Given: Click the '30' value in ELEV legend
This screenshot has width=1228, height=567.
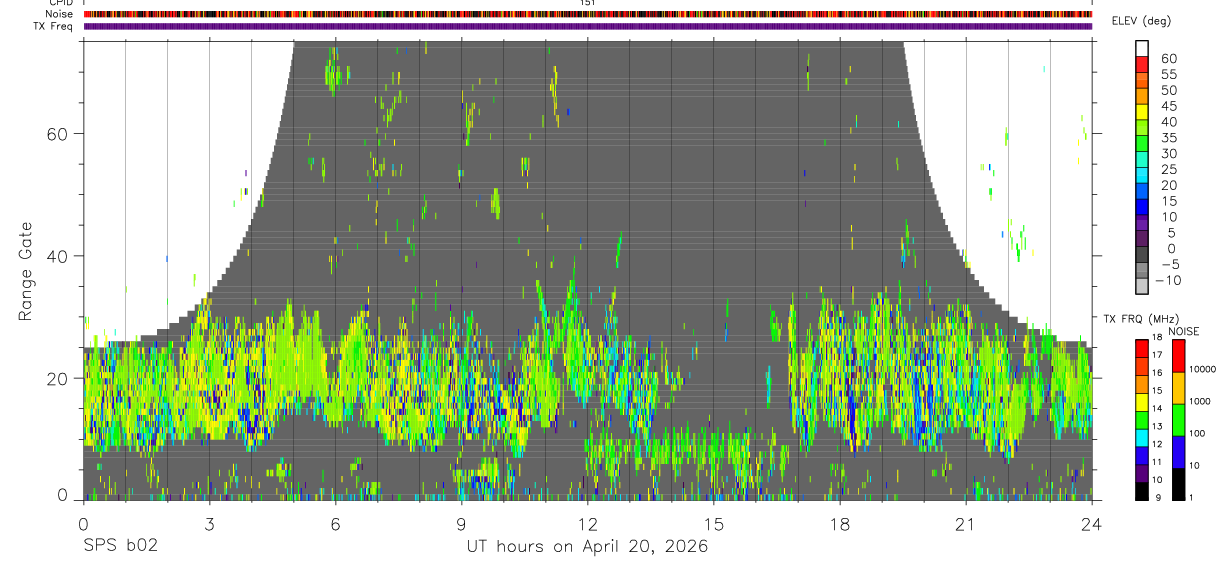Looking at the screenshot, I should pos(1169,154).
